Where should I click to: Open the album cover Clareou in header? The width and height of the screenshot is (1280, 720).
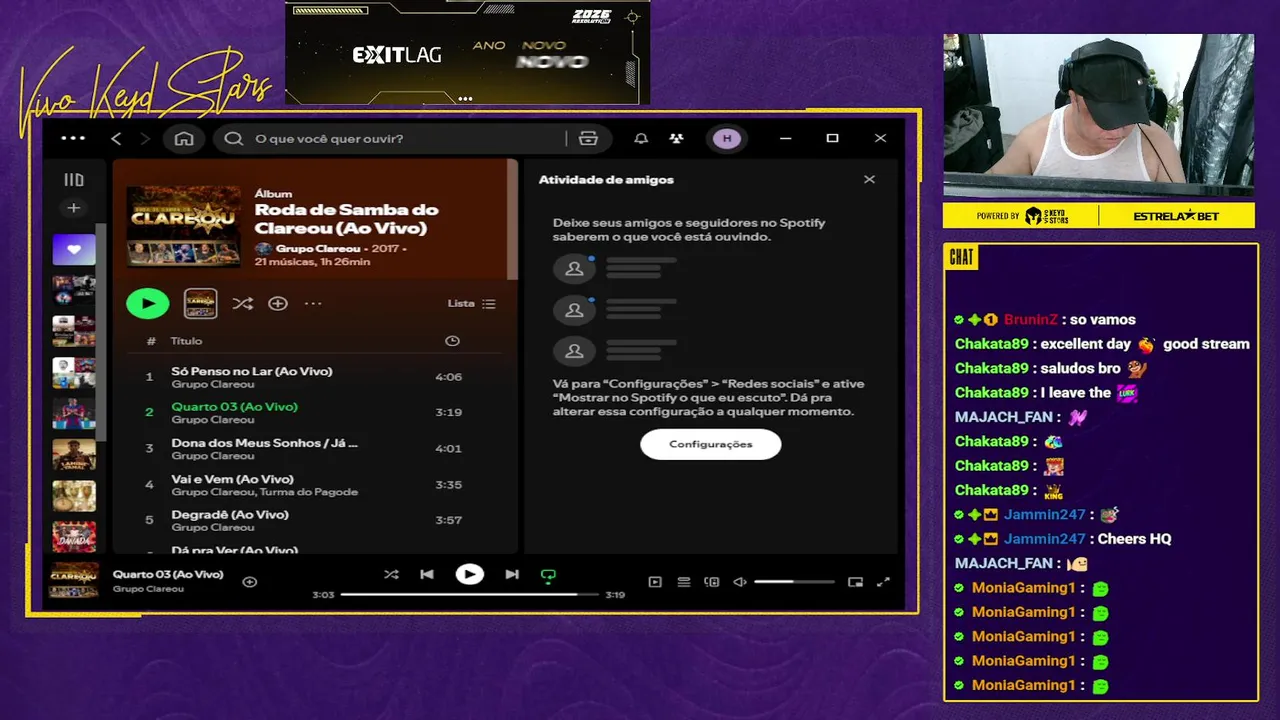184,226
